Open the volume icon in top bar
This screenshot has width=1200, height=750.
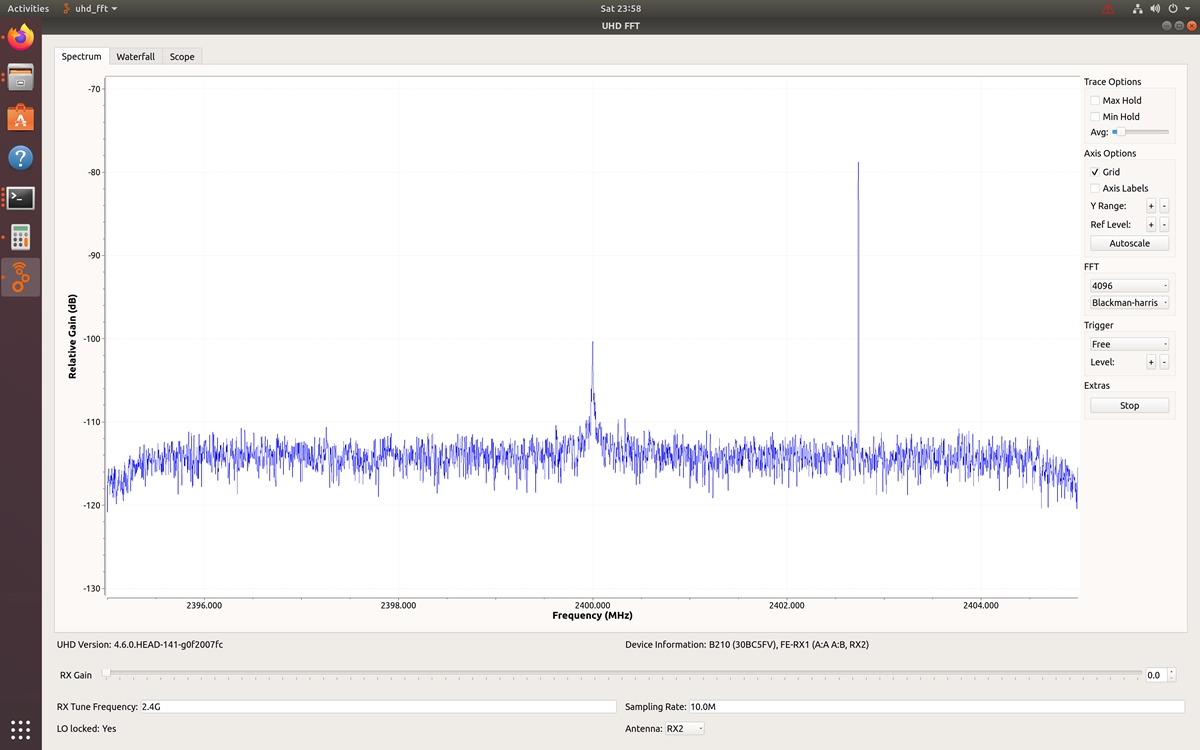(x=1156, y=8)
